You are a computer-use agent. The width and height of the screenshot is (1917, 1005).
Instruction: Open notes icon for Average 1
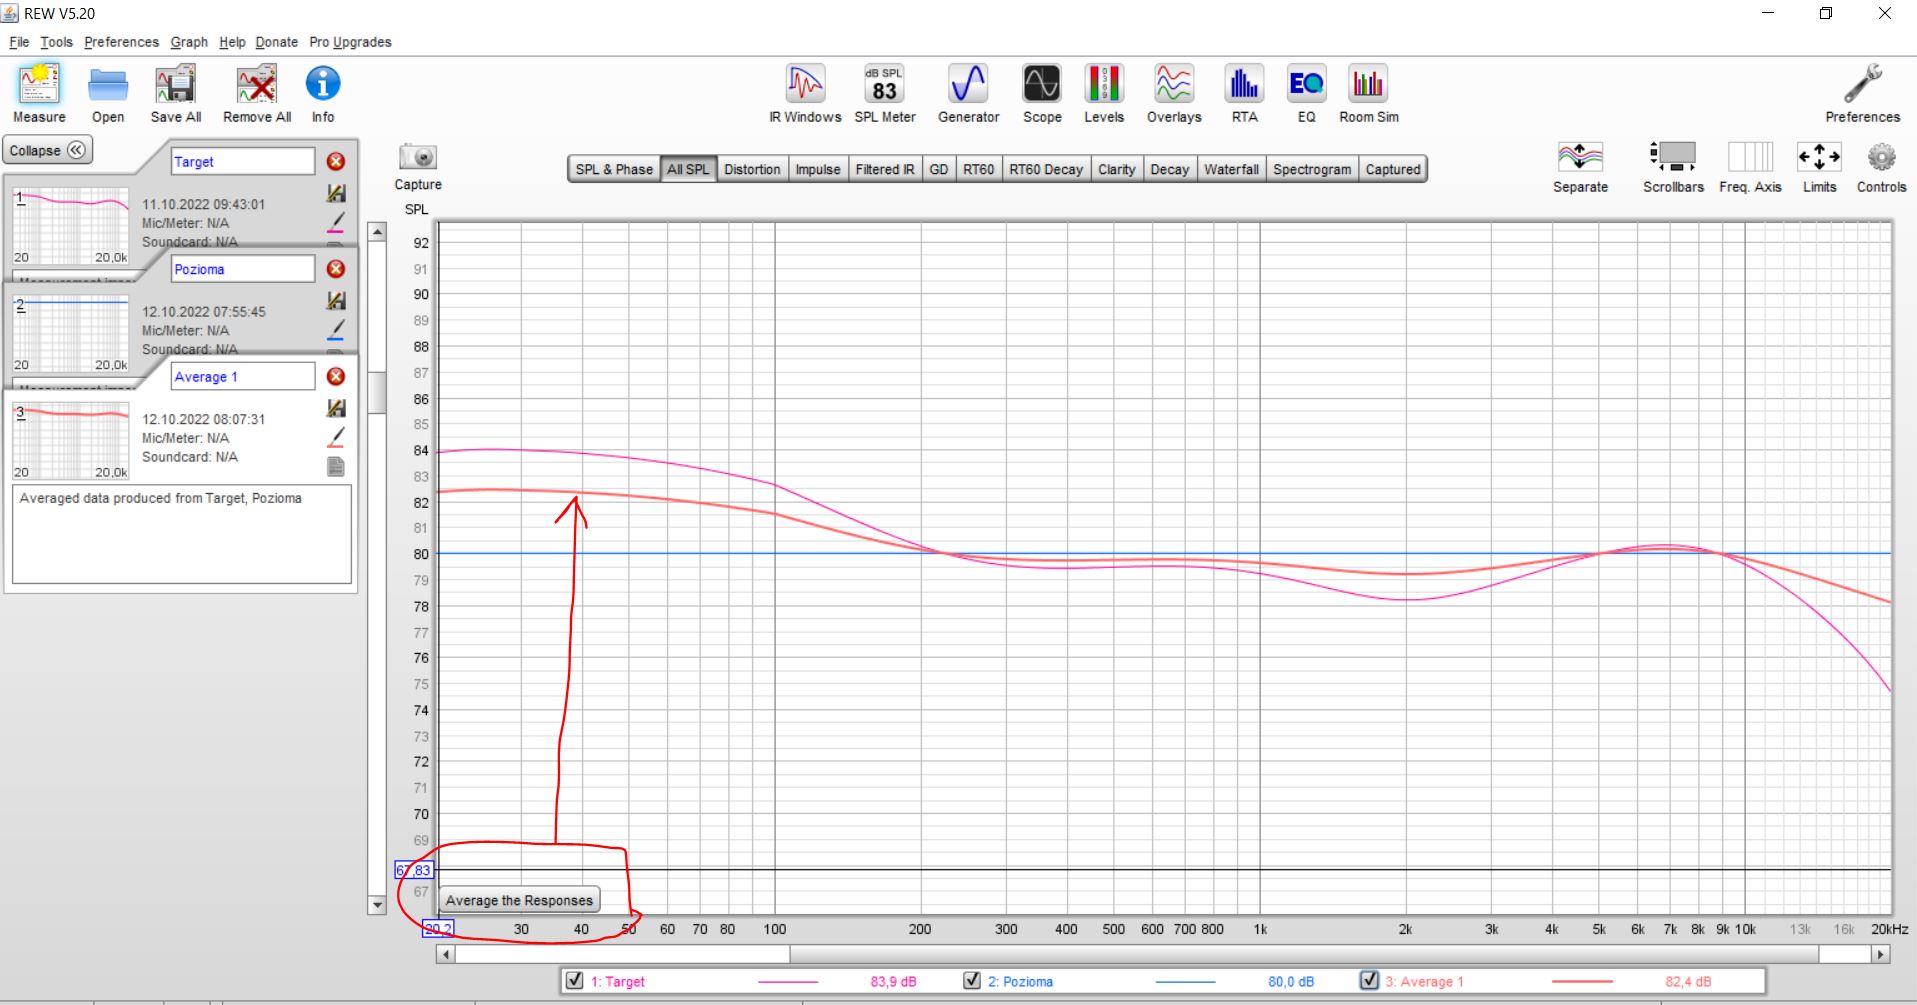[x=336, y=467]
